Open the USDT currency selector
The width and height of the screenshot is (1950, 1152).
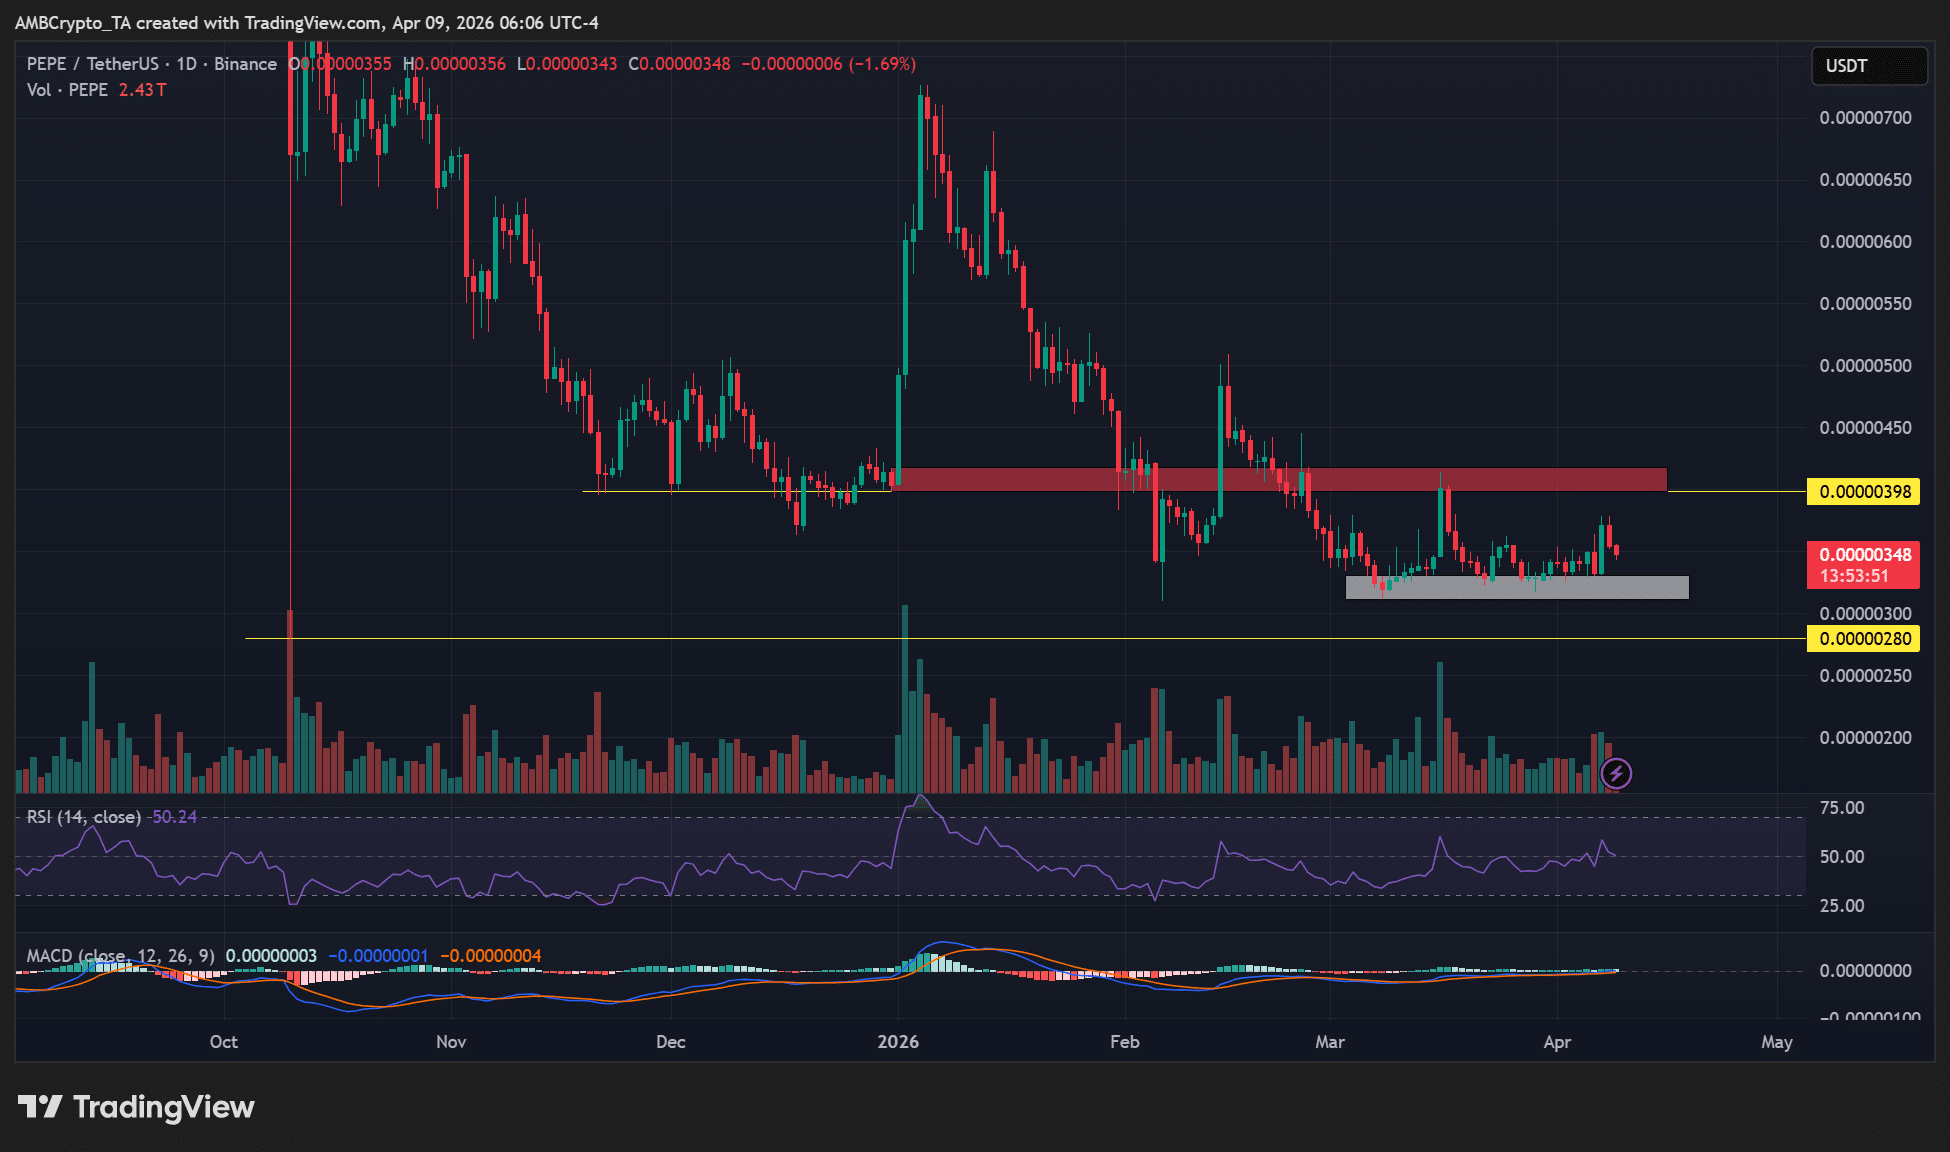click(x=1868, y=66)
